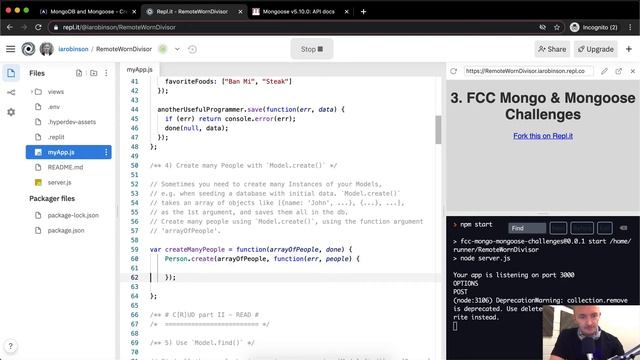Open the settings gear in sidebar

point(11,112)
